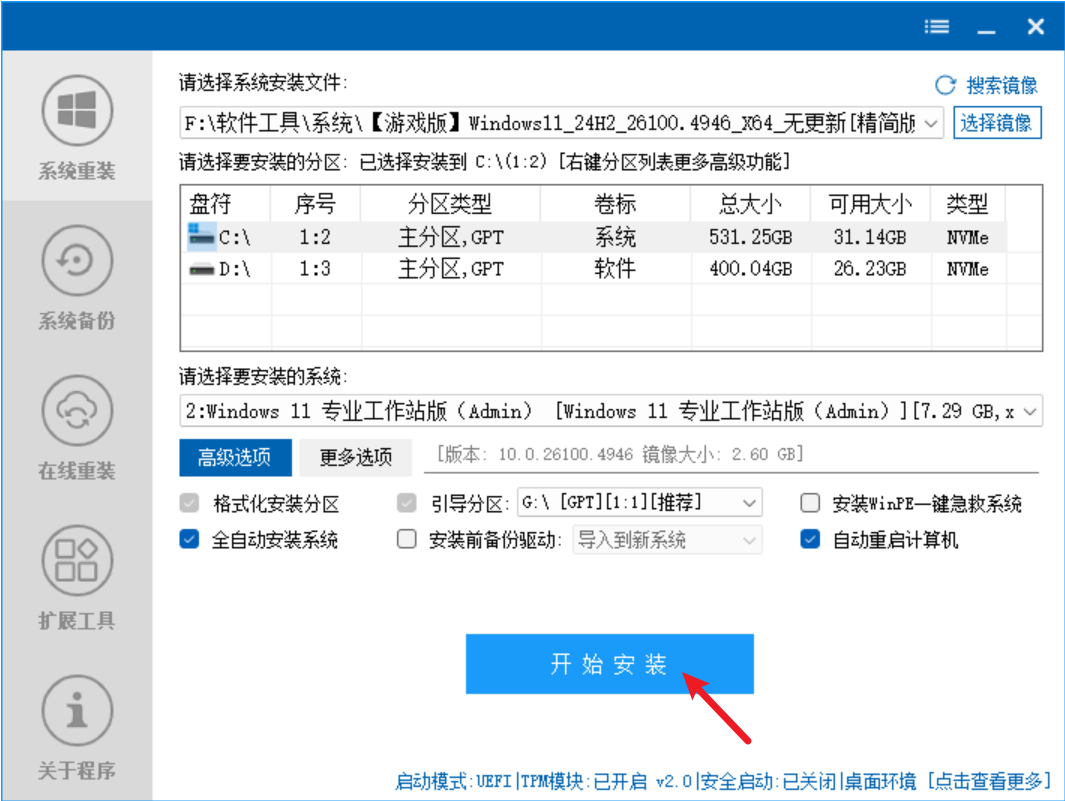Viewport: 1065px width, 801px height.
Task: Expand the Windows 11 edition selection dropdown
Action: [x=1030, y=412]
